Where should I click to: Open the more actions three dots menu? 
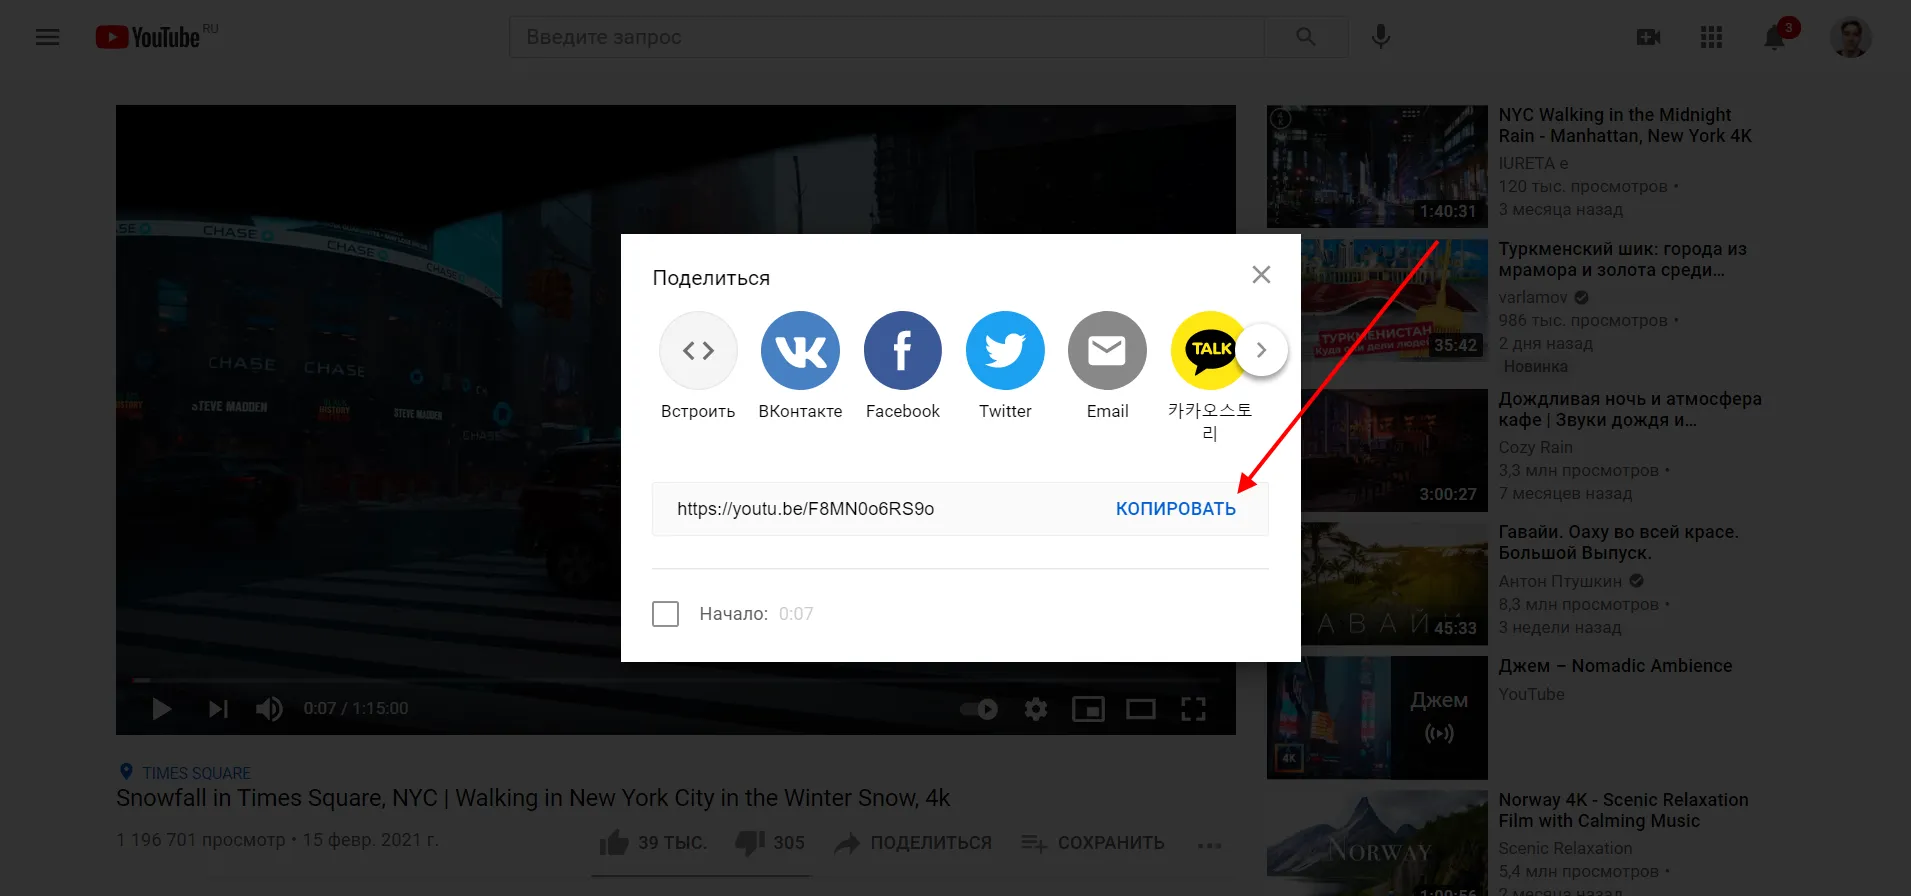1210,845
